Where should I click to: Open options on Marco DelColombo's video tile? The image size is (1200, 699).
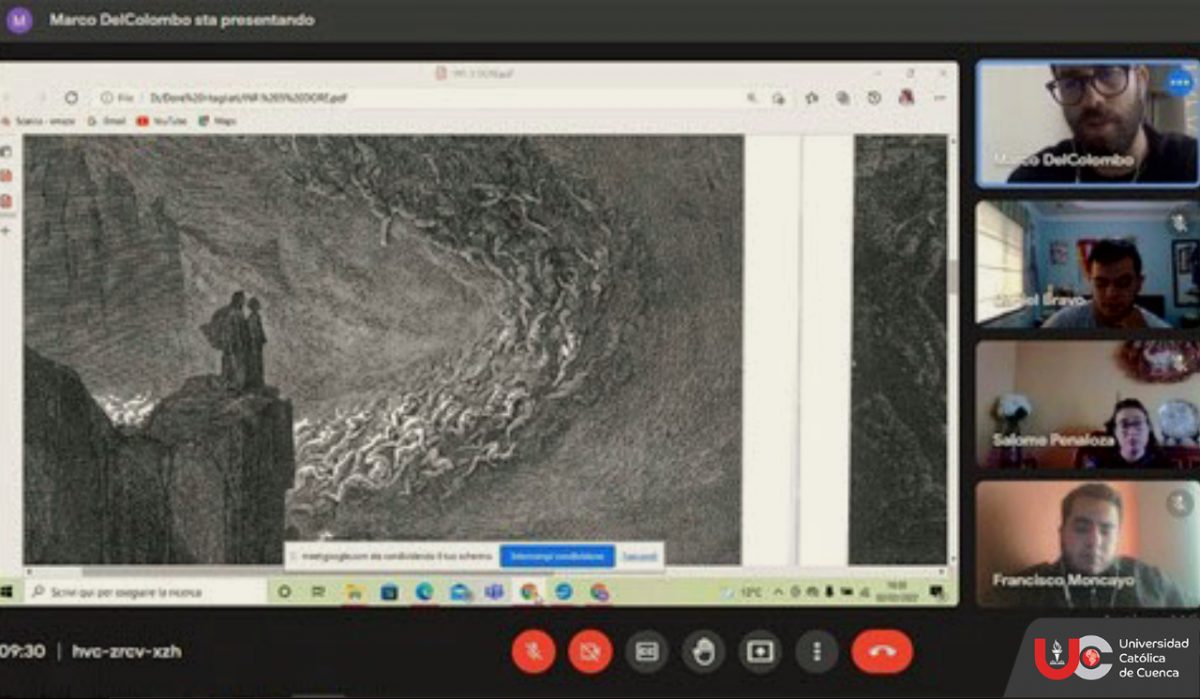[1180, 84]
